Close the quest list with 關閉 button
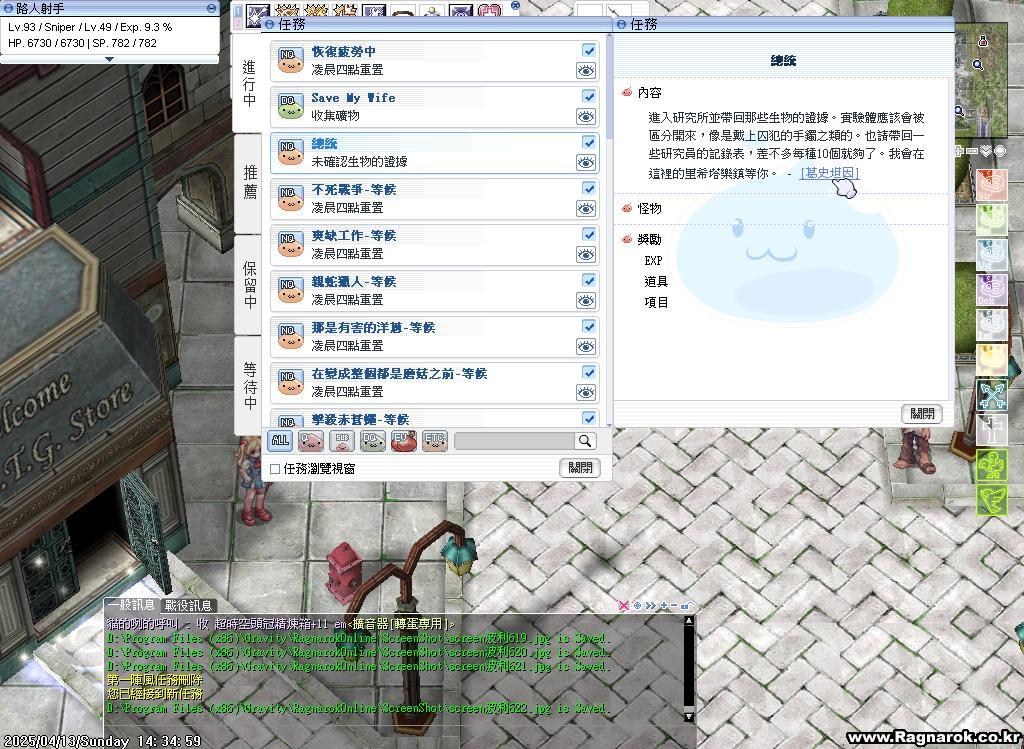This screenshot has width=1024, height=749. point(580,468)
